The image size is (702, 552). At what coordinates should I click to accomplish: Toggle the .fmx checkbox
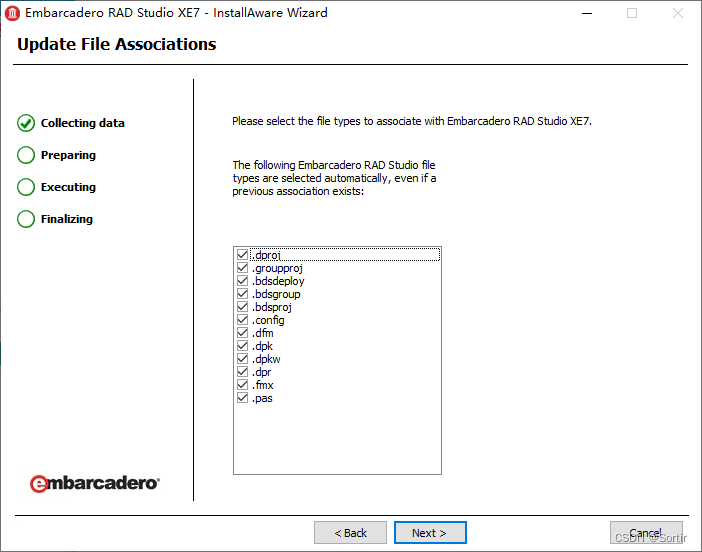tap(242, 385)
